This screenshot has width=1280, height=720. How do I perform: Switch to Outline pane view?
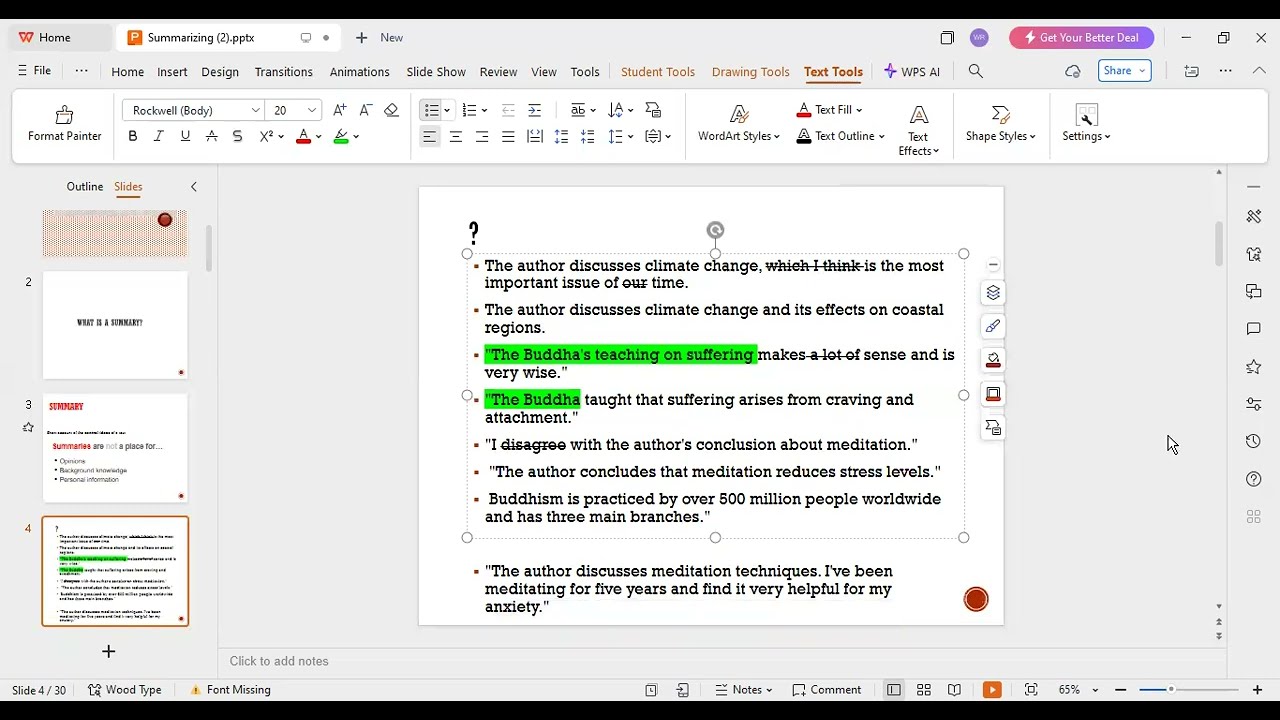pyautogui.click(x=85, y=187)
